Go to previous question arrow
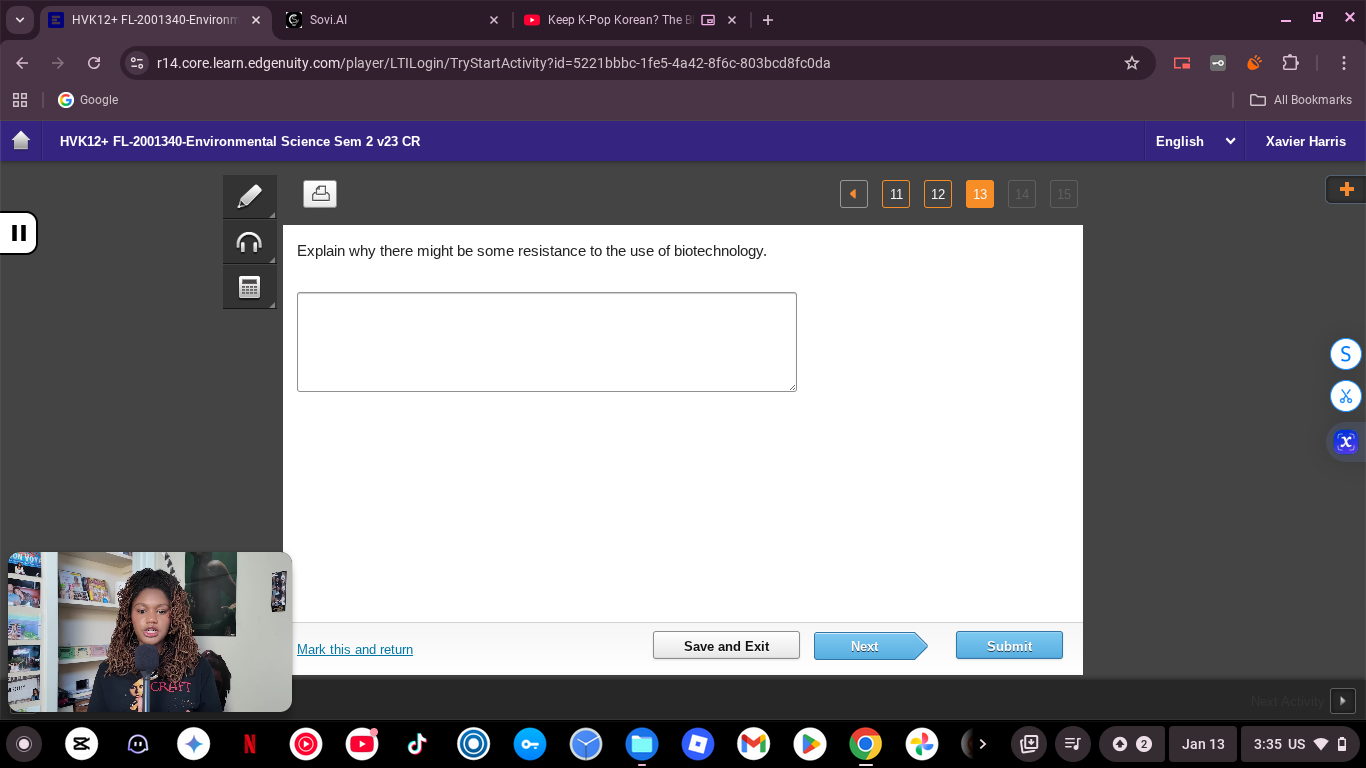The image size is (1366, 768). point(853,194)
